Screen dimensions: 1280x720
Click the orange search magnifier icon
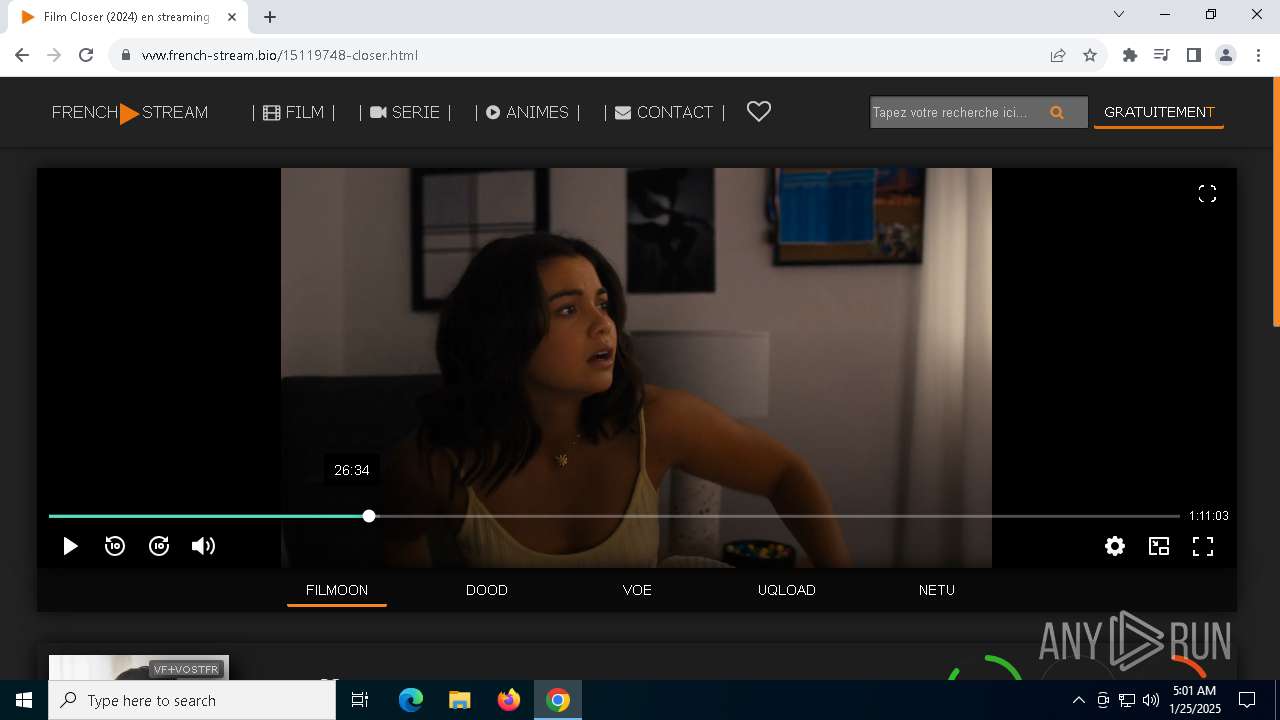pyautogui.click(x=1057, y=112)
